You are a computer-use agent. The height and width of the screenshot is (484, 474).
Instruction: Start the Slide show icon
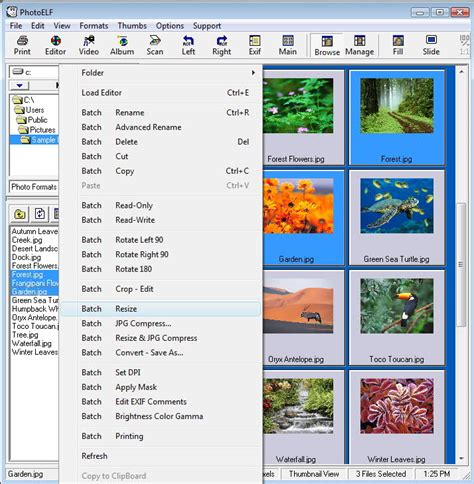[x=431, y=45]
